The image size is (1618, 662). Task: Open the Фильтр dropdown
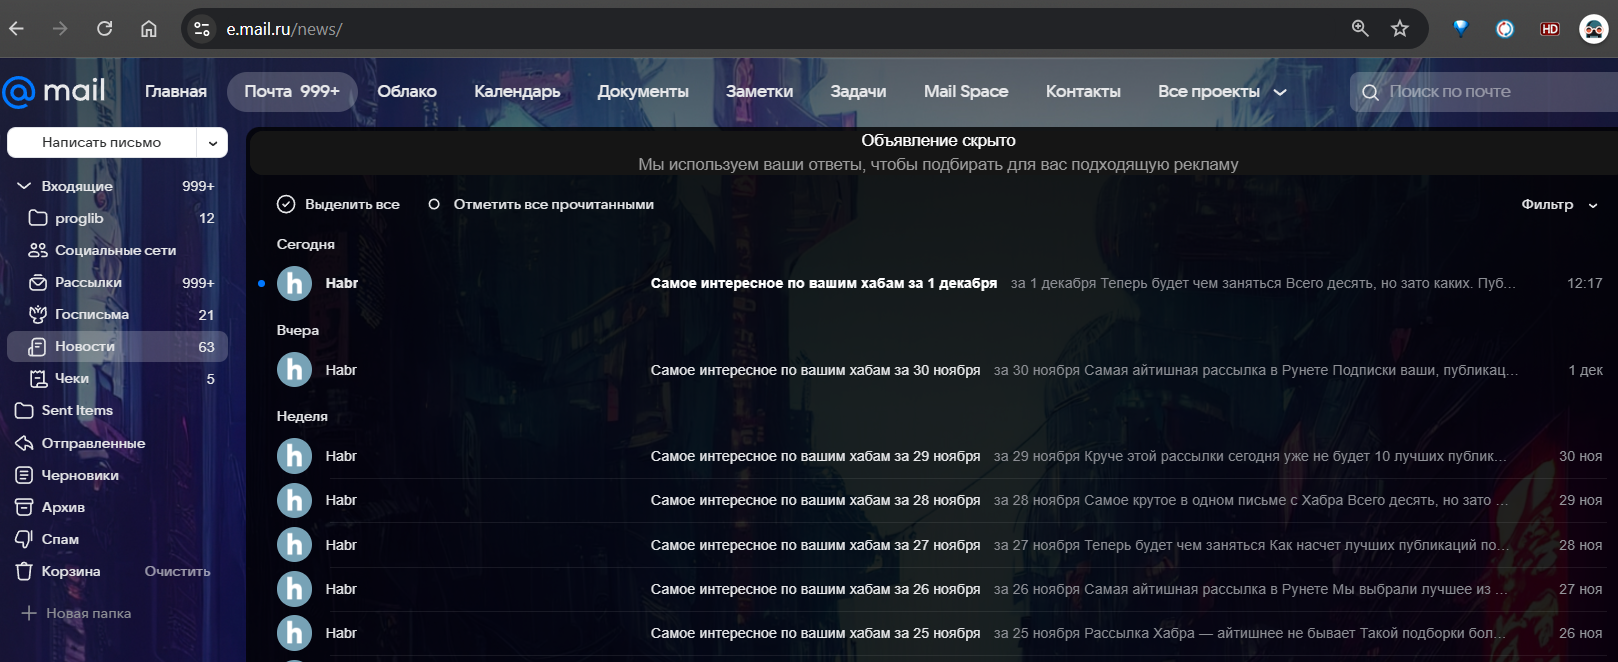click(x=1559, y=204)
